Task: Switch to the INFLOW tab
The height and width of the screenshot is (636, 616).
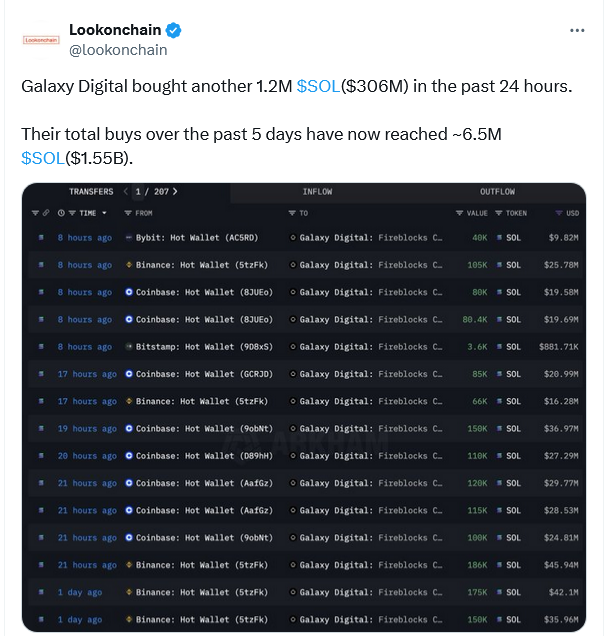Action: [x=317, y=191]
